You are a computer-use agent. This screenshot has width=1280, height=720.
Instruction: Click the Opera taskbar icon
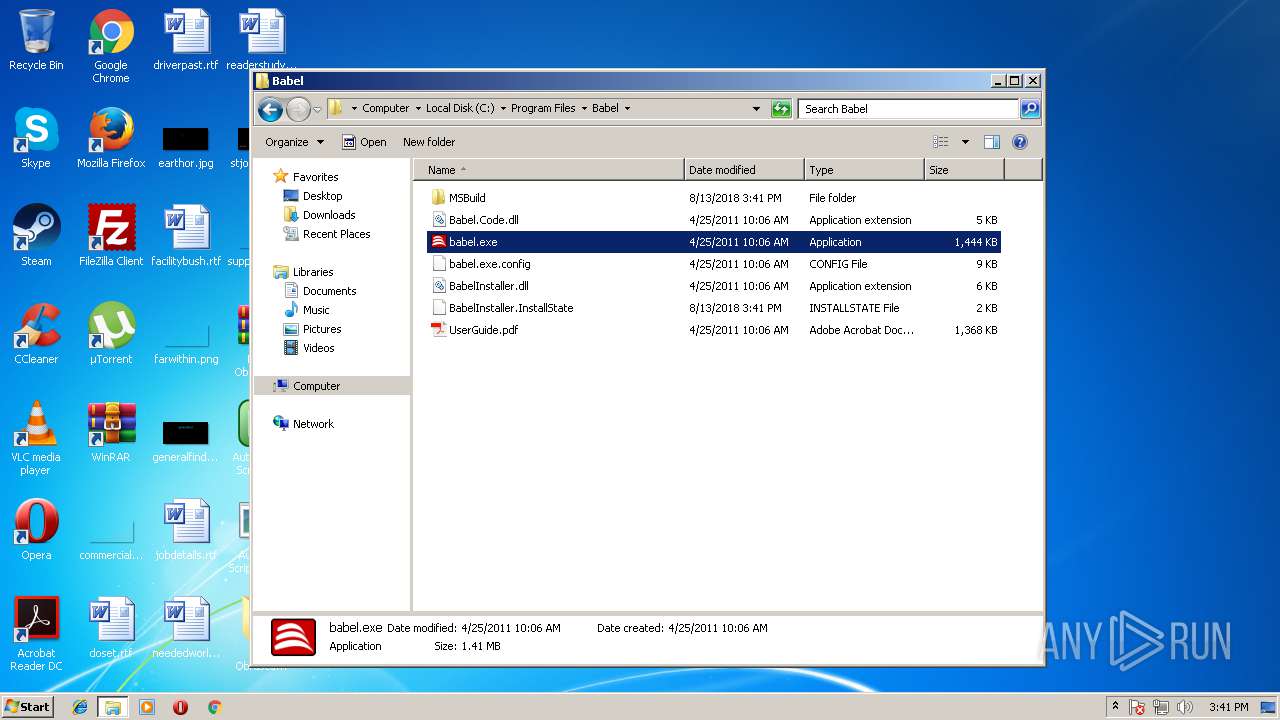click(x=180, y=707)
